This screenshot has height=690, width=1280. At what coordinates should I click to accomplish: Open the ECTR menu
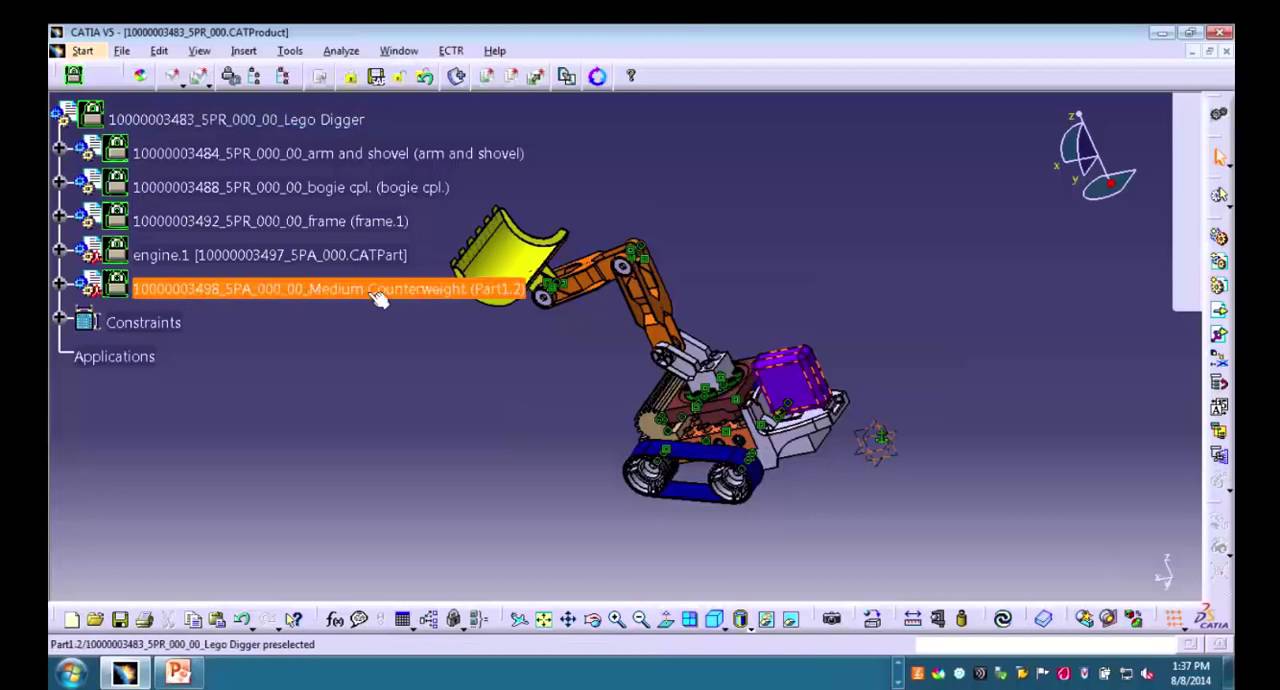(451, 51)
